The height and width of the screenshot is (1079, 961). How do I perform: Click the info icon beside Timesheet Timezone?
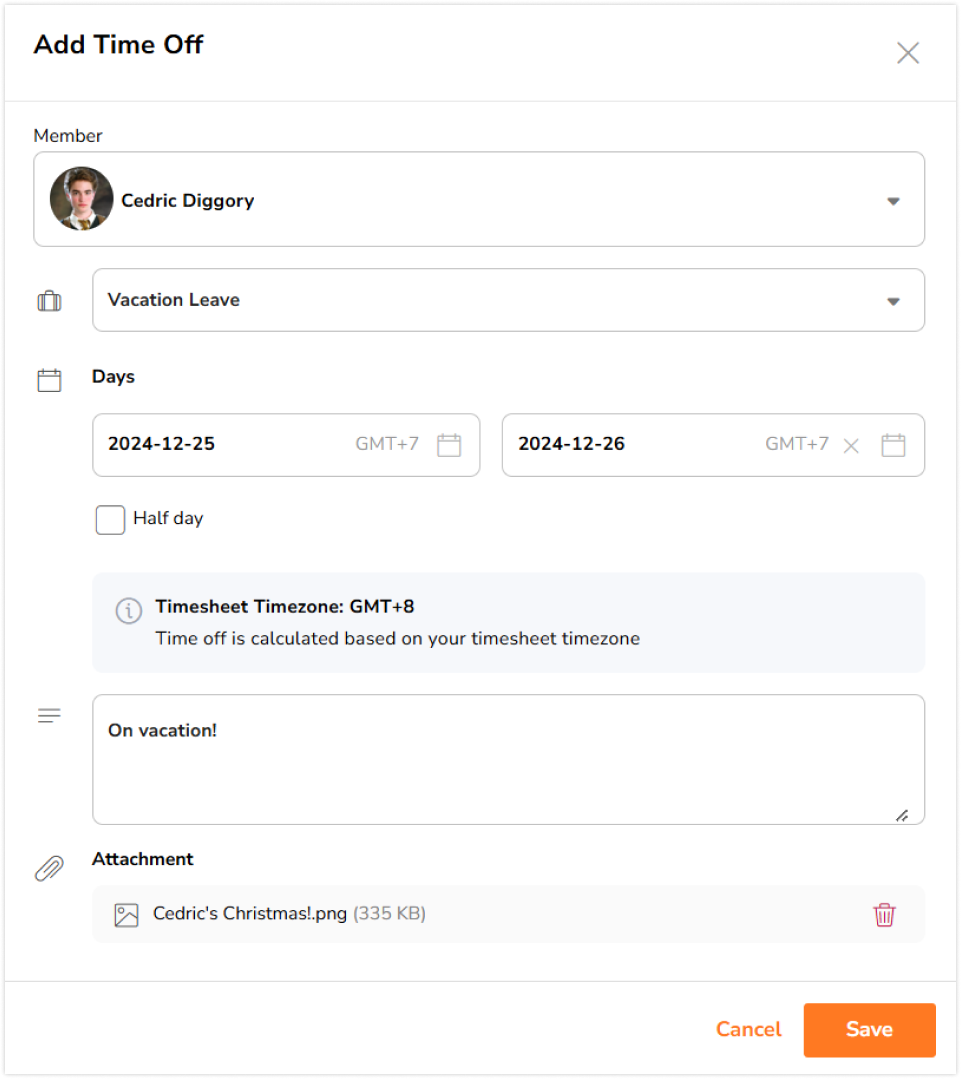pyautogui.click(x=128, y=610)
